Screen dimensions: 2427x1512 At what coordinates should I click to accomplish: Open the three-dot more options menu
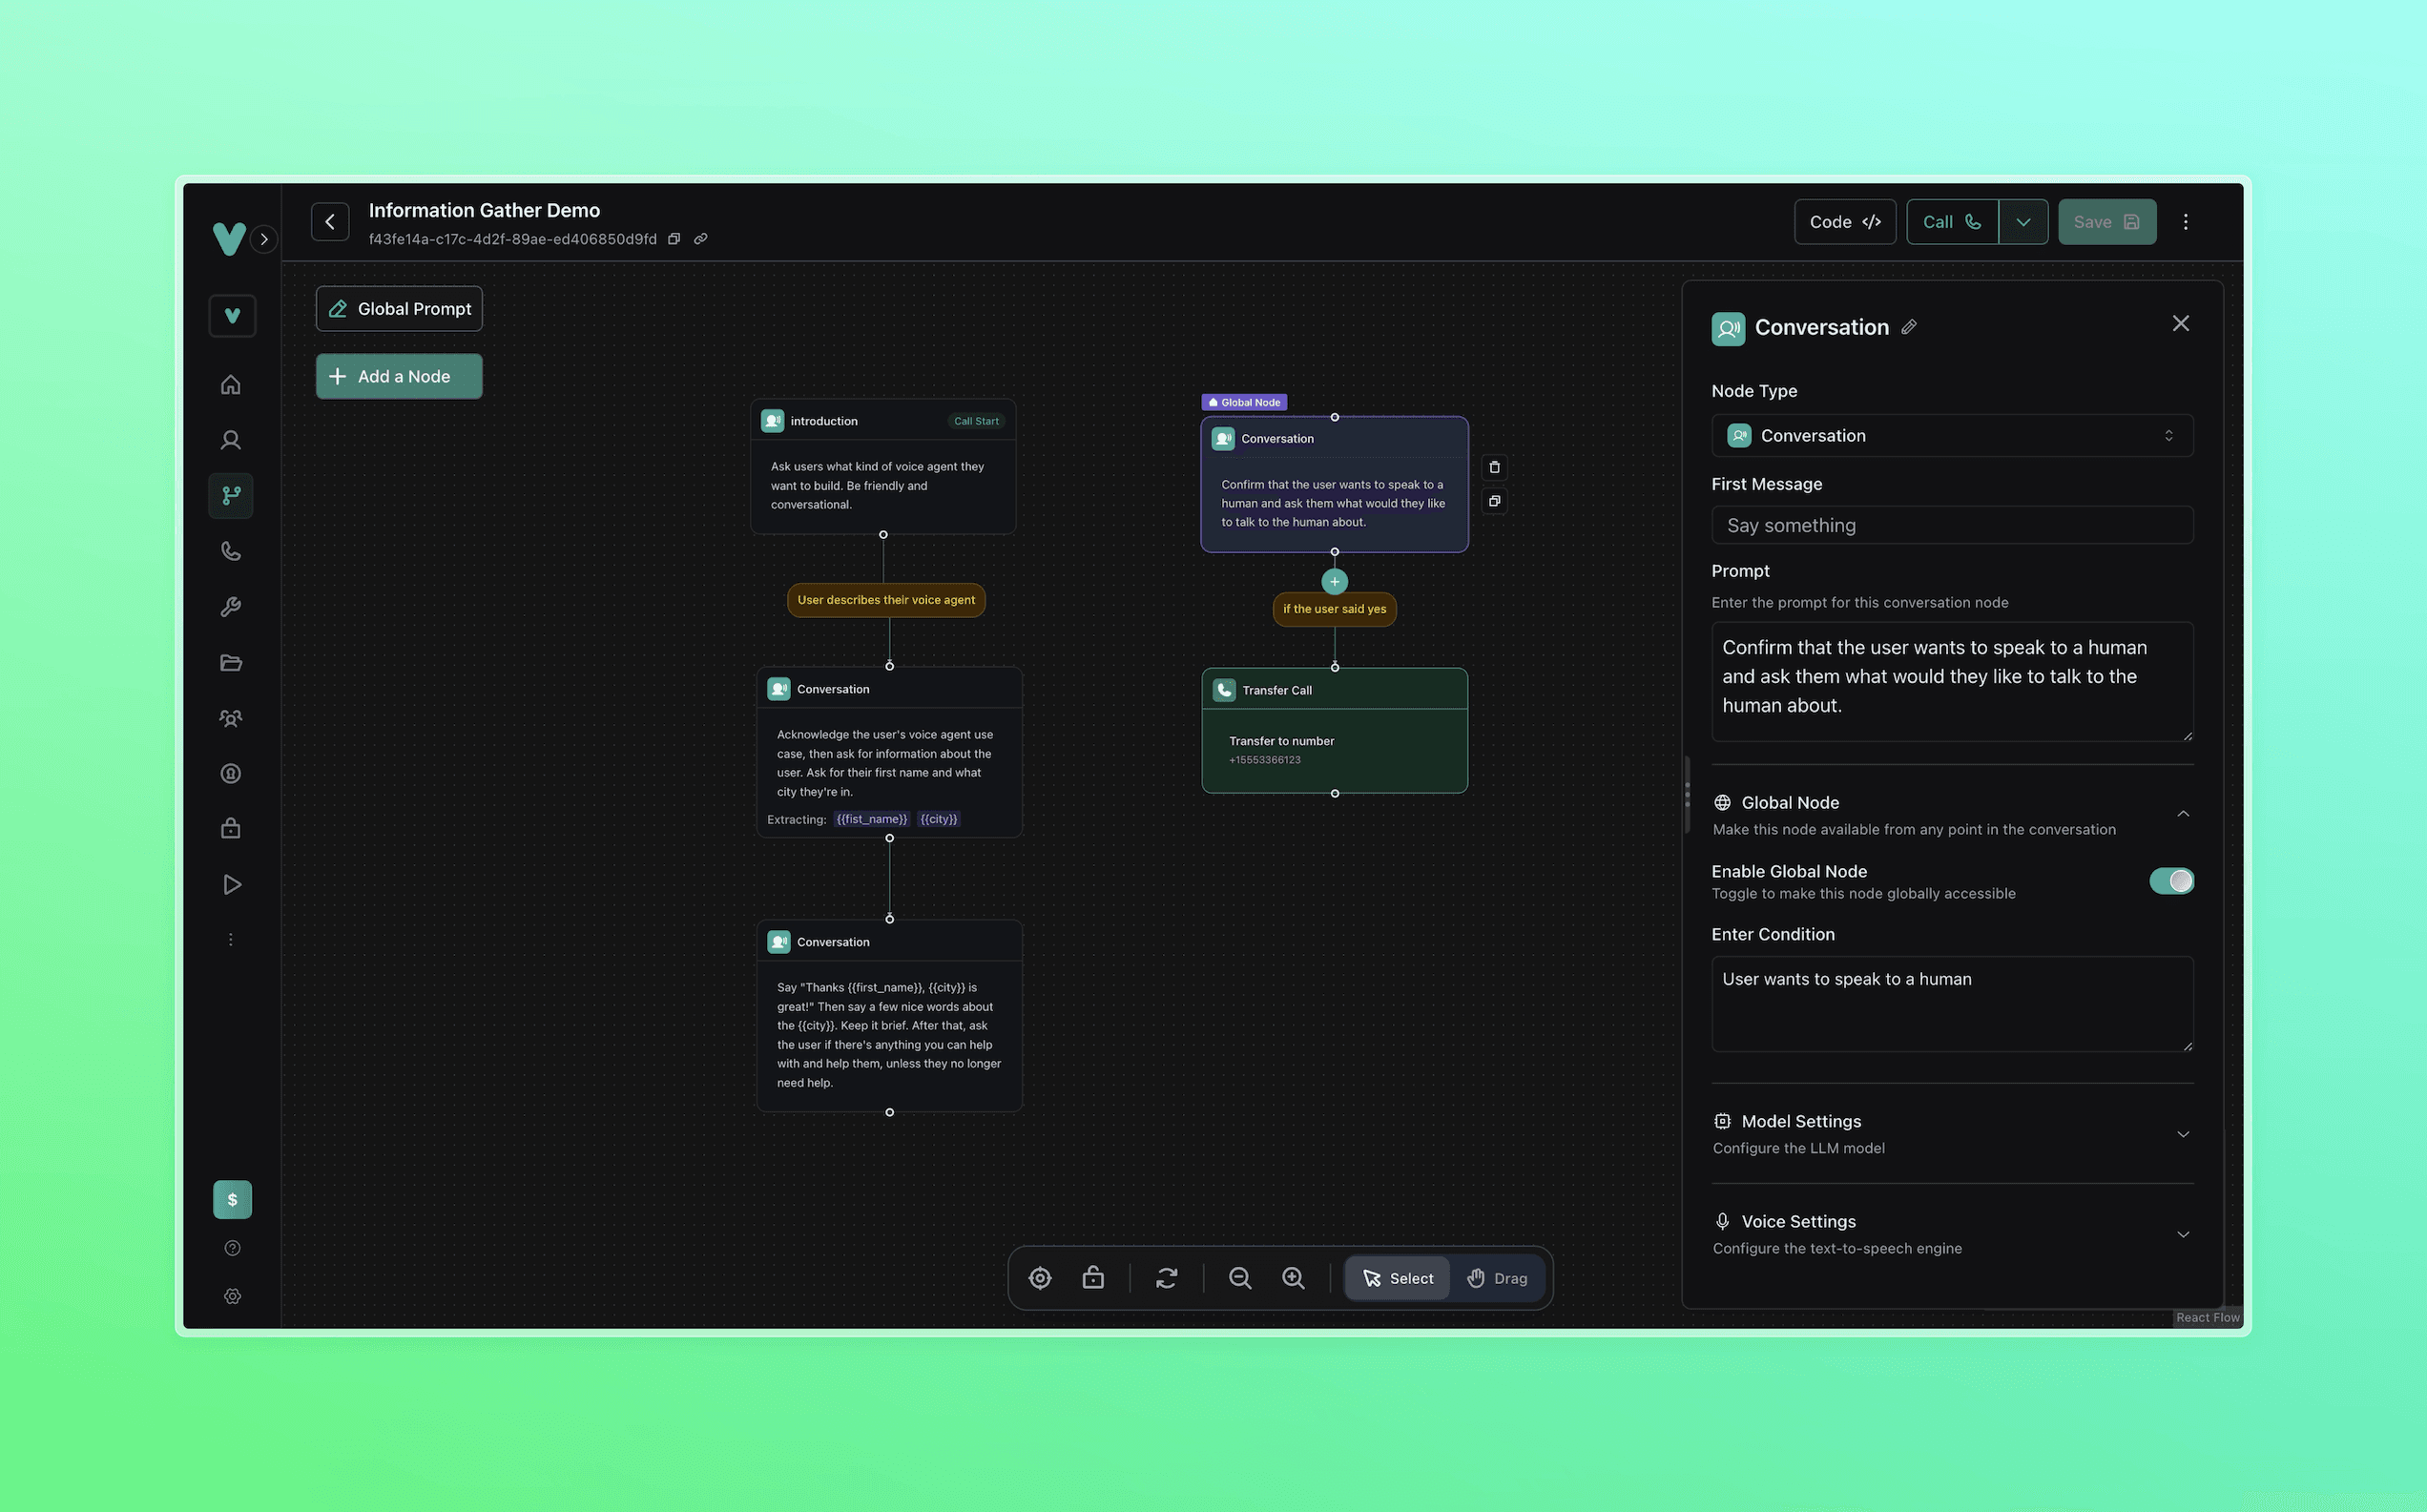2185,222
